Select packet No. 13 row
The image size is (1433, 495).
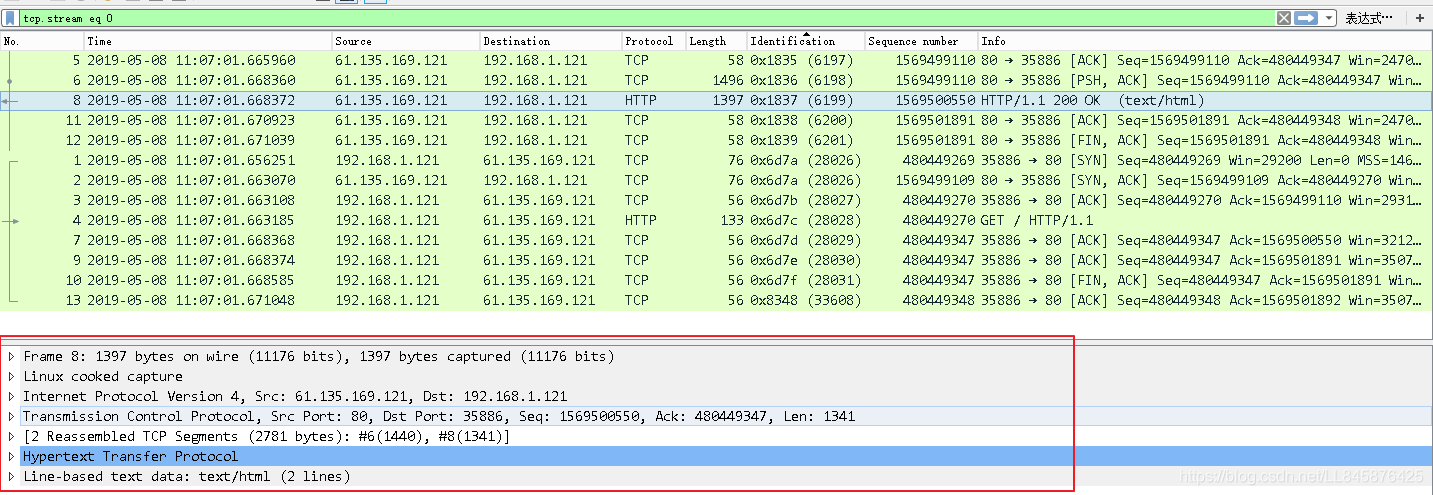[716, 301]
